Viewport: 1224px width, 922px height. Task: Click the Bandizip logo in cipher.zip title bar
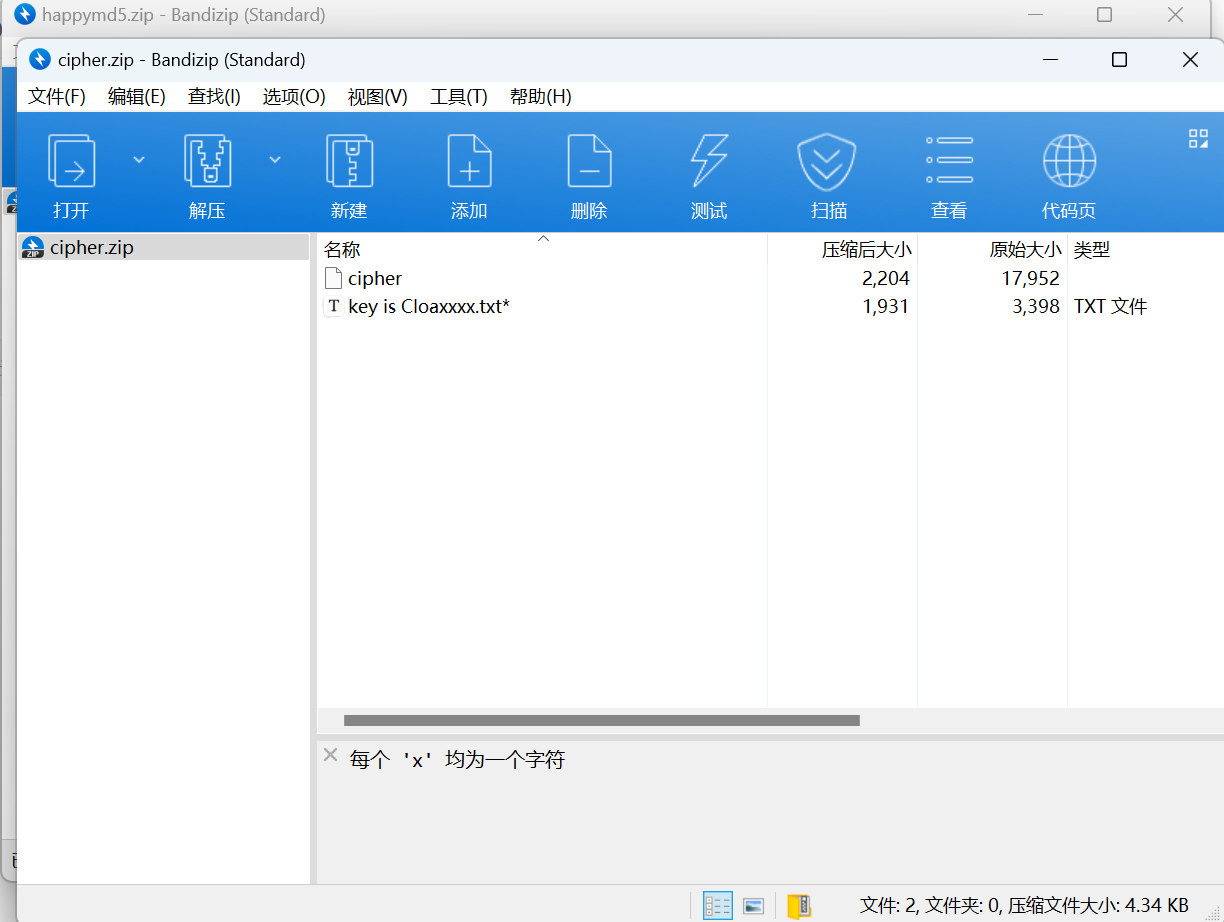pyautogui.click(x=40, y=59)
